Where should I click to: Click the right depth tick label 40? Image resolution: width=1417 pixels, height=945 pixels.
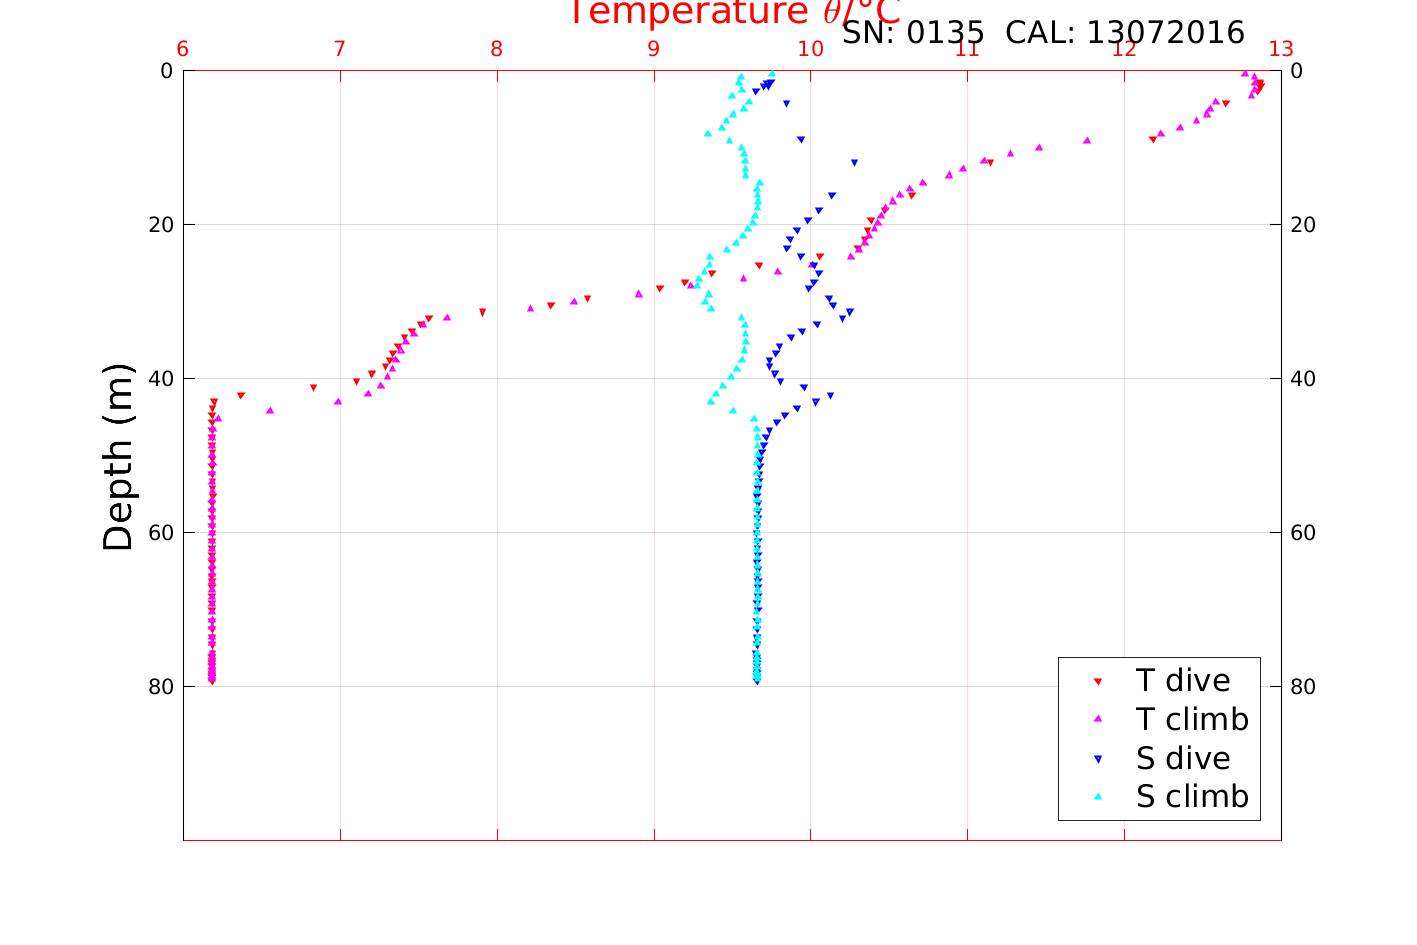1303,379
